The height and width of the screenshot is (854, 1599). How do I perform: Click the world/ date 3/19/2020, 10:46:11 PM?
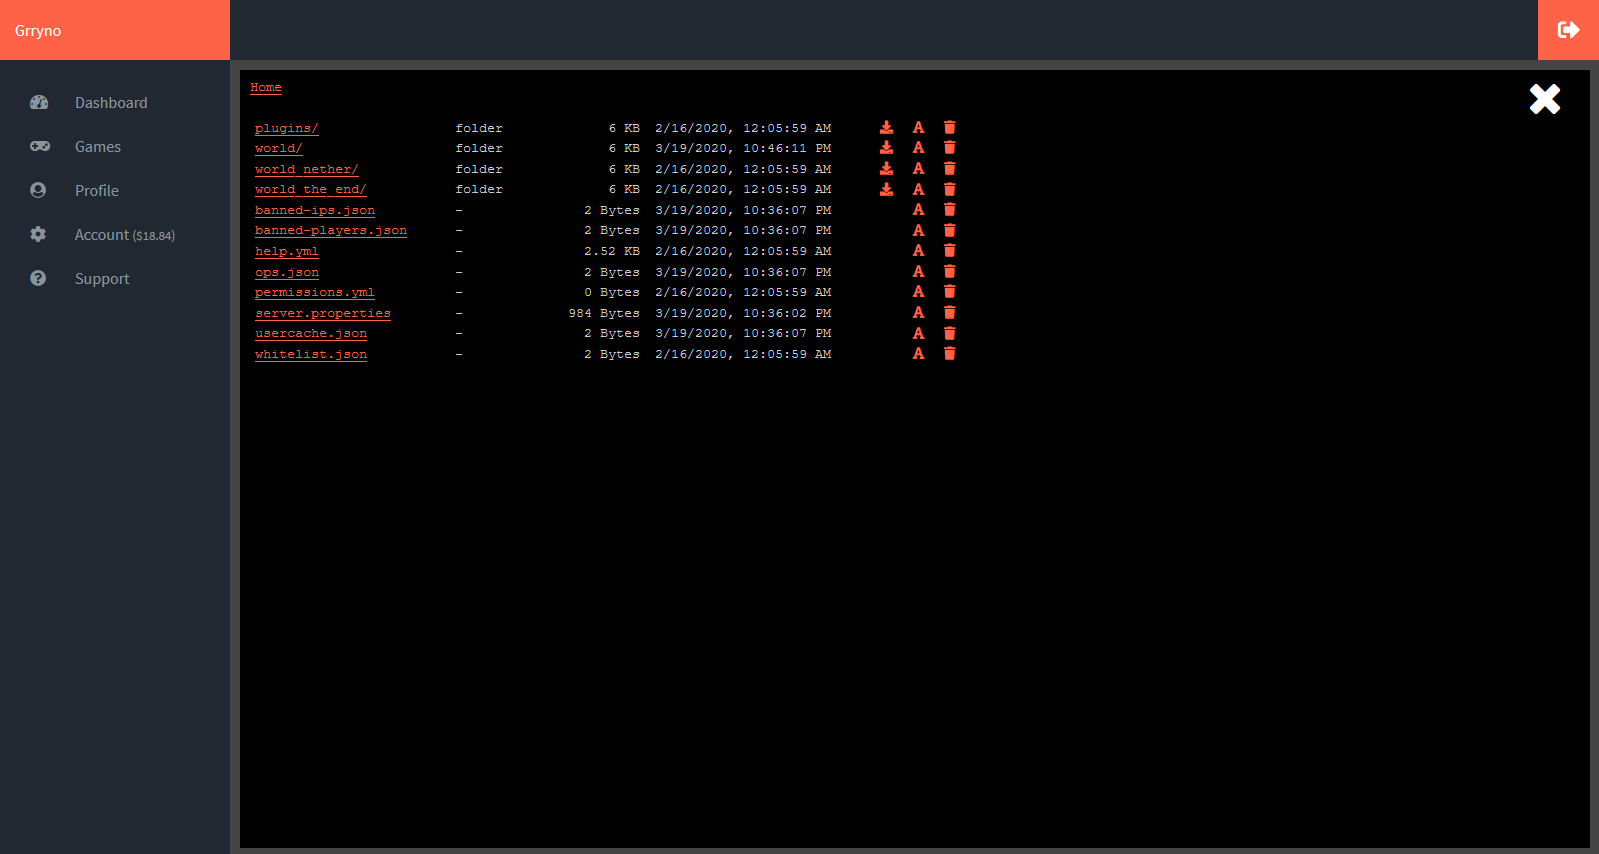[743, 148]
